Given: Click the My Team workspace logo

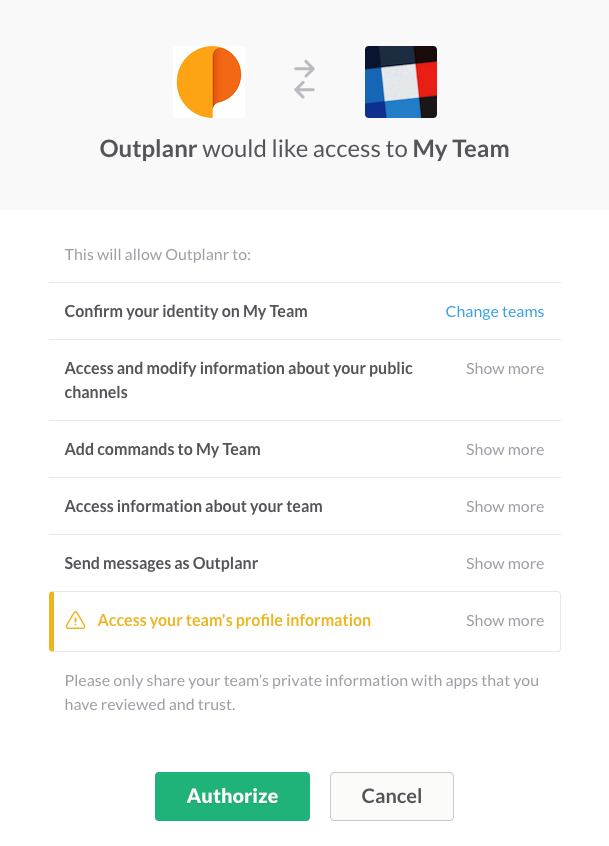Looking at the screenshot, I should (401, 82).
